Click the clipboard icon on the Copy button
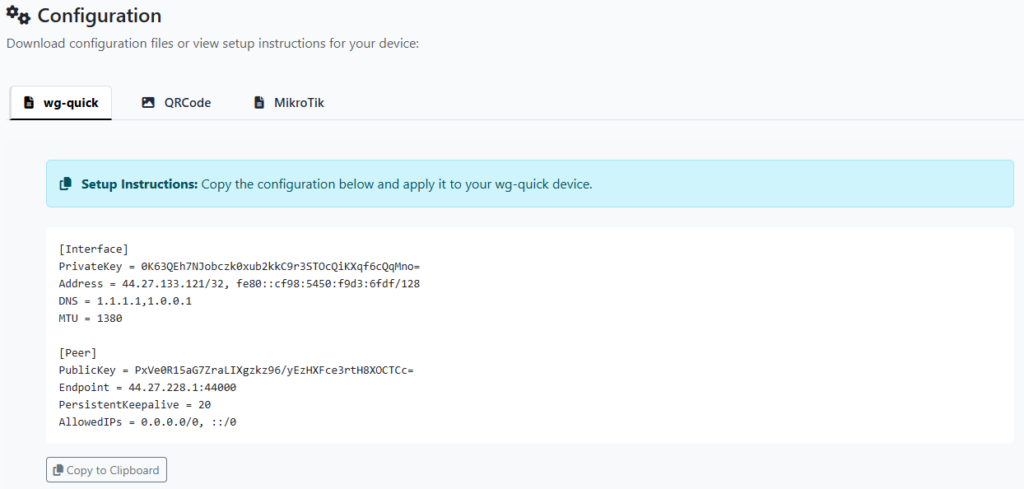The height and width of the screenshot is (489, 1024). 58,470
